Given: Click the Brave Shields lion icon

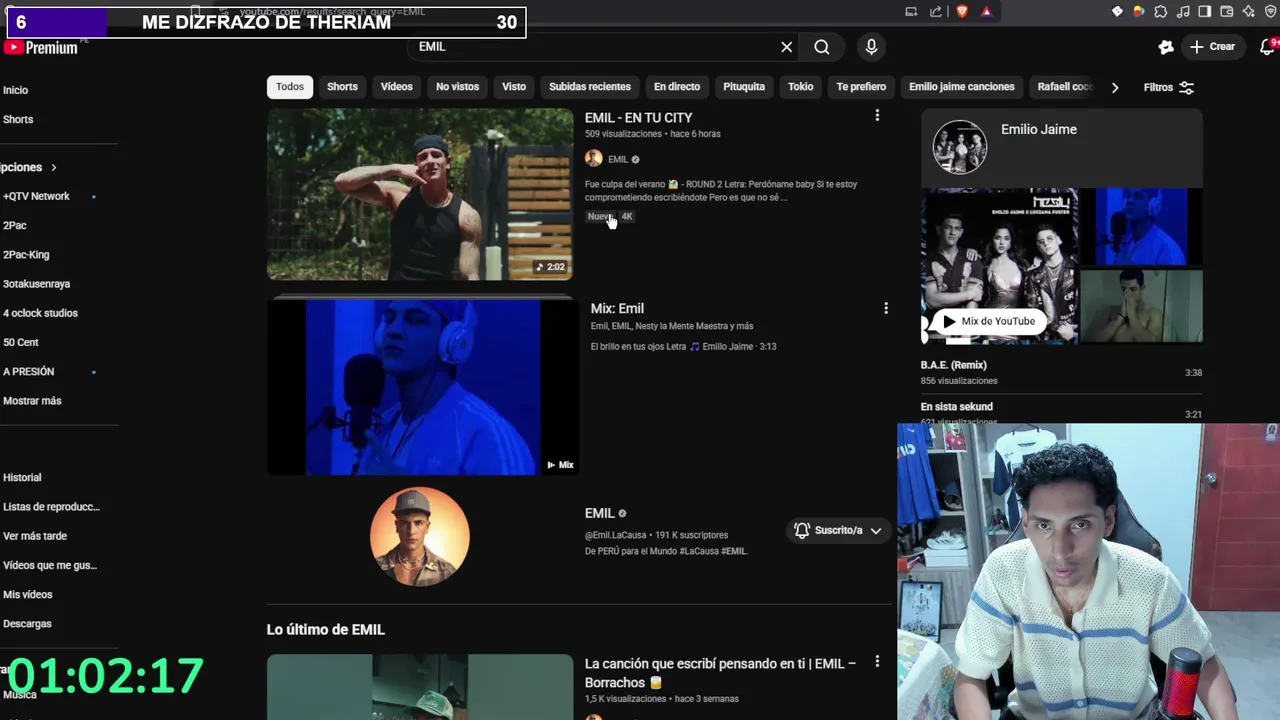Looking at the screenshot, I should tap(962, 12).
